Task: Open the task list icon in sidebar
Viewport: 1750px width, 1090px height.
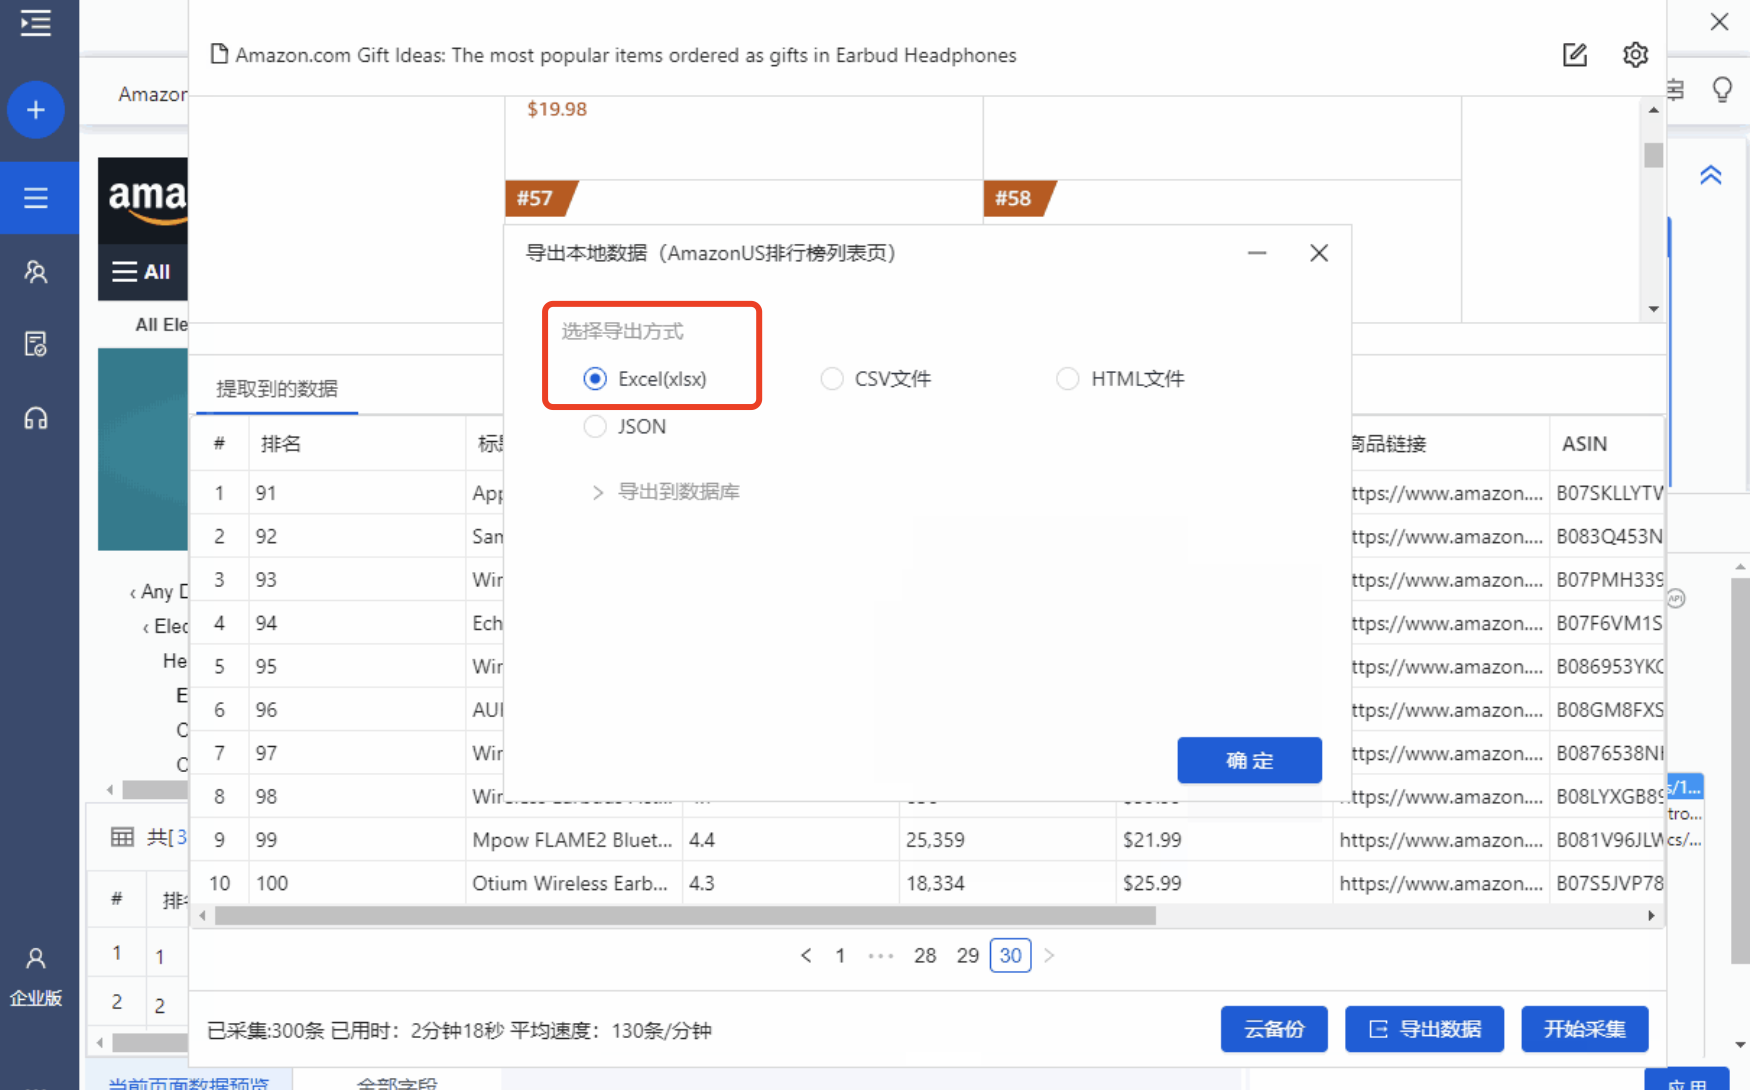Action: 36,198
